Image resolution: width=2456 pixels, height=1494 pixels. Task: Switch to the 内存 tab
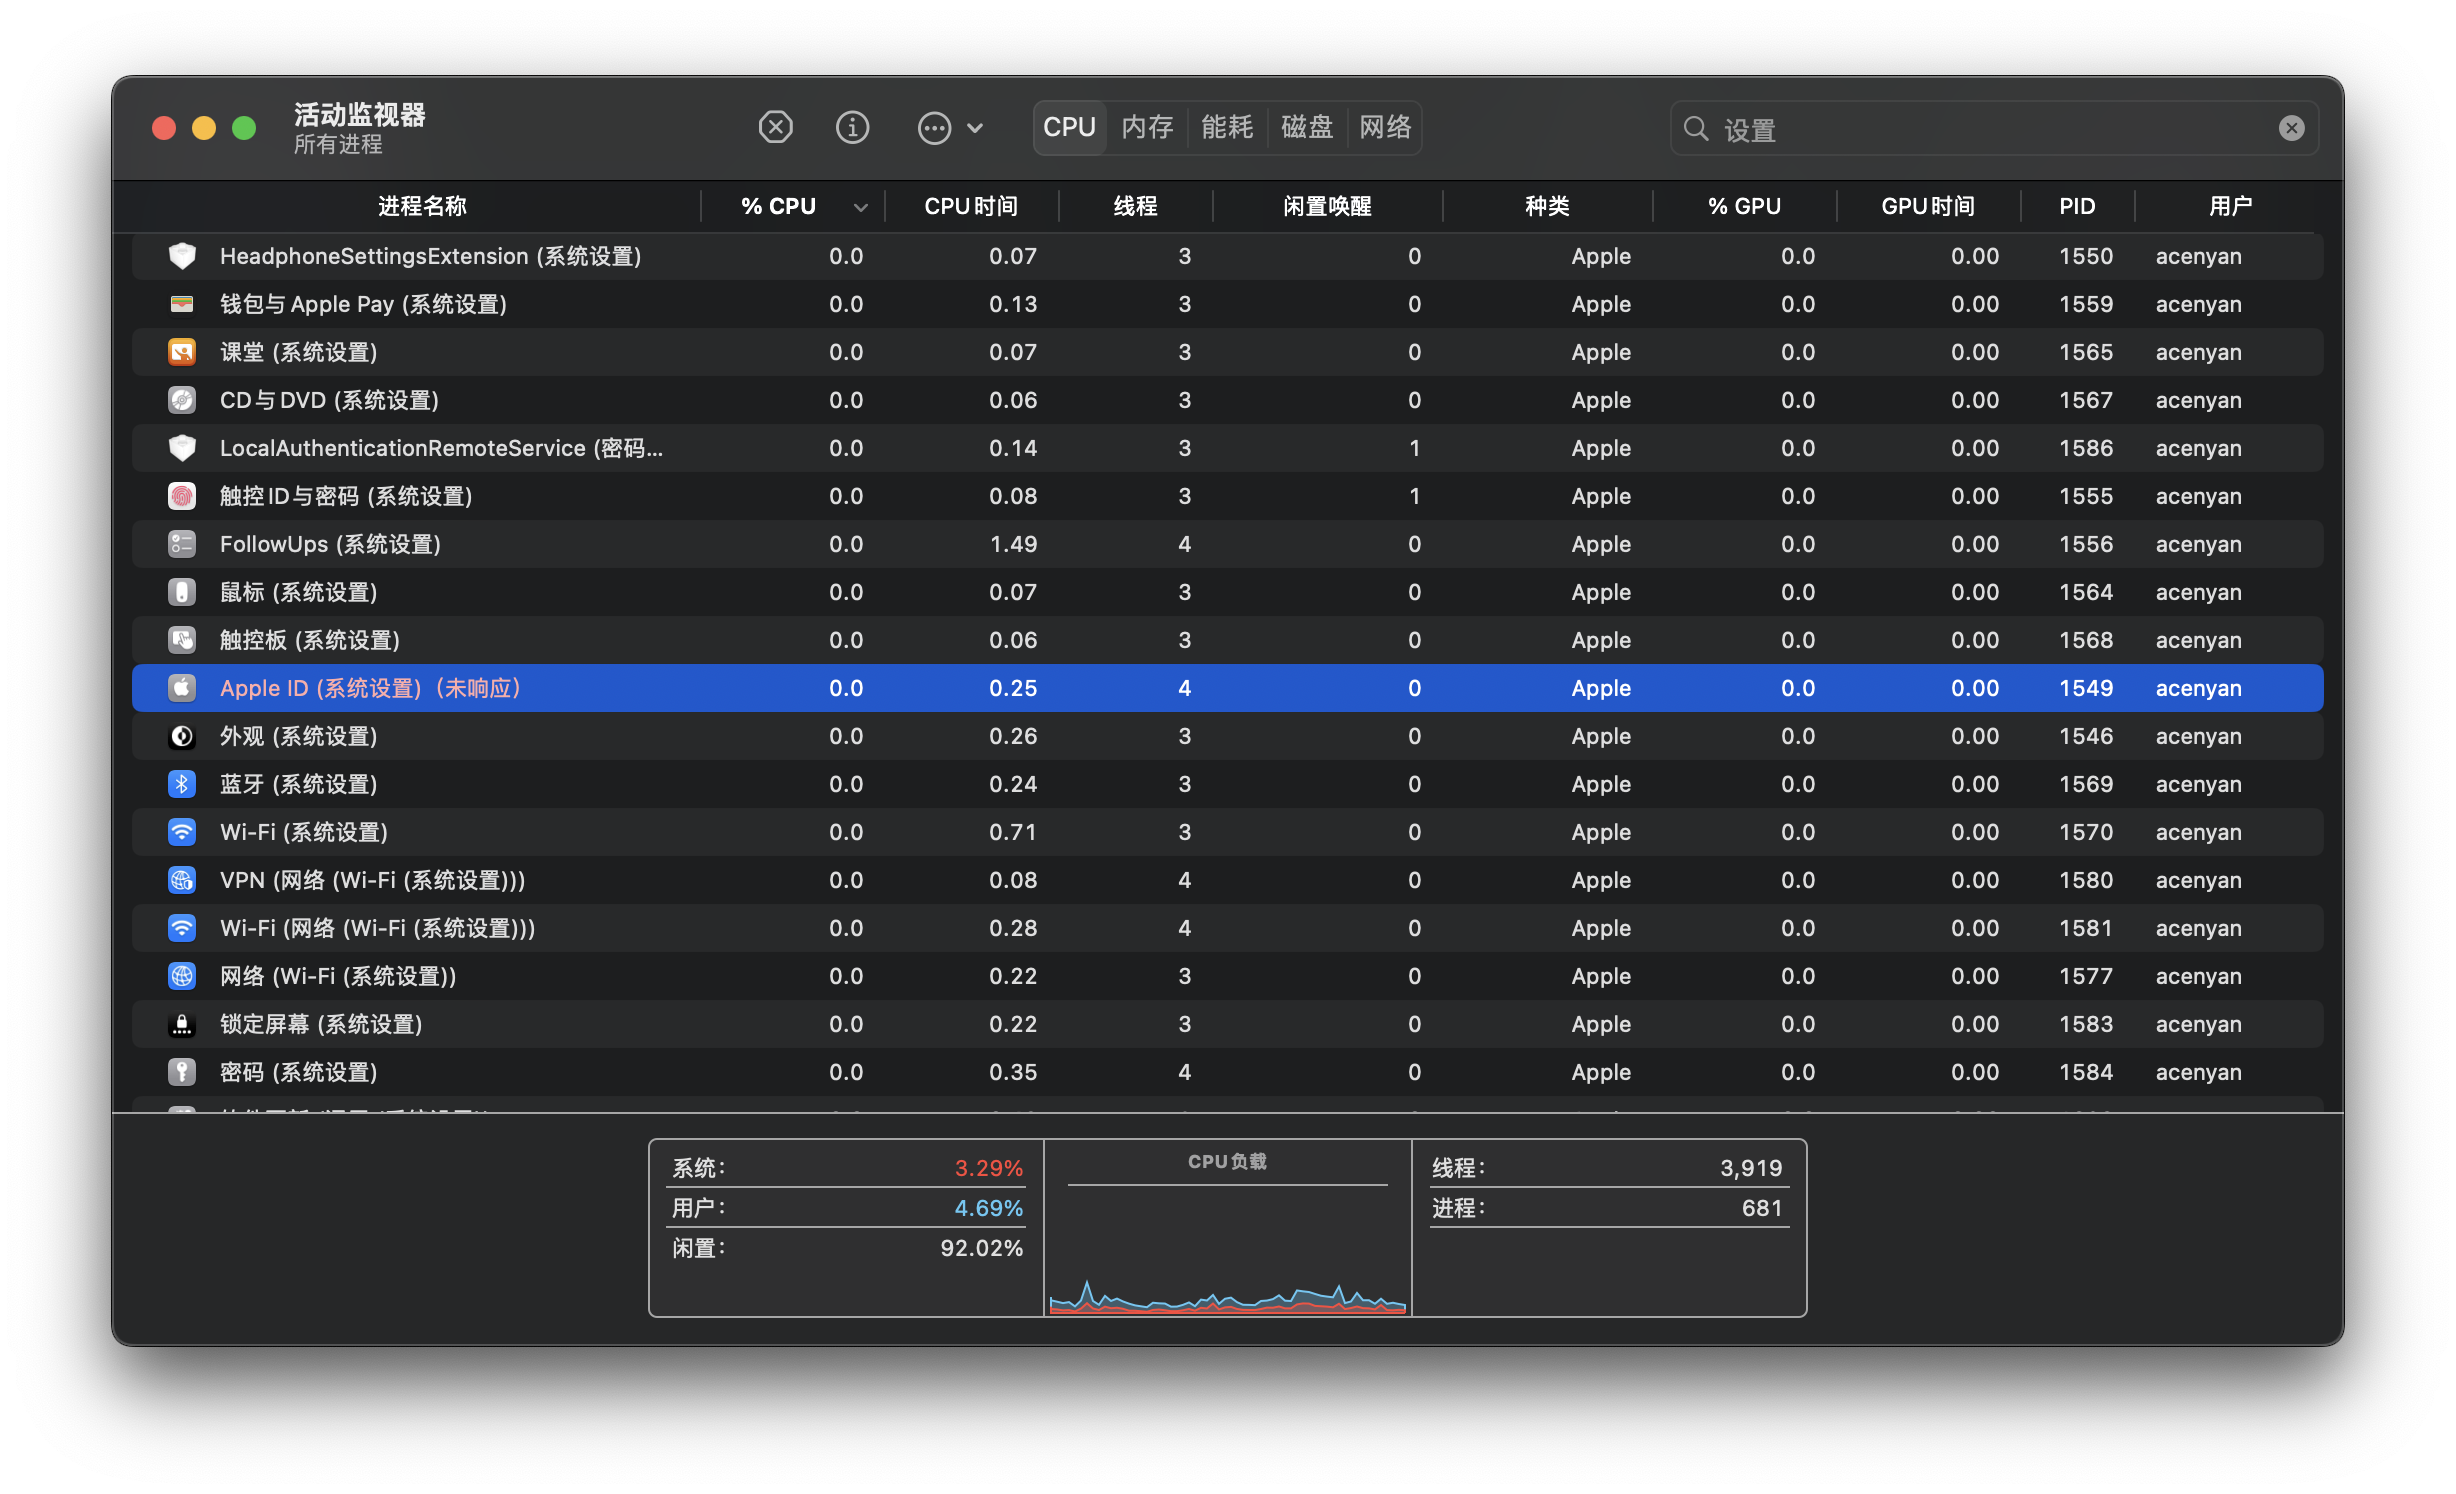point(1147,128)
